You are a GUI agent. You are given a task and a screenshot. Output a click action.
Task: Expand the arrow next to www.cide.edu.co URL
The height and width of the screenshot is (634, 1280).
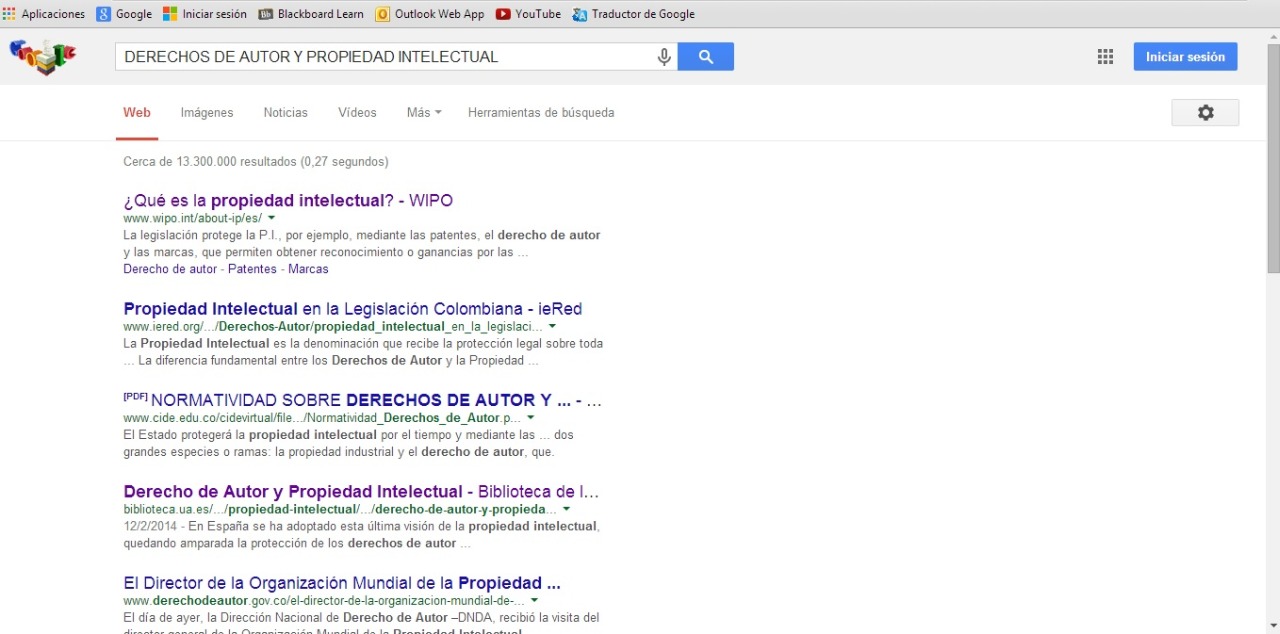coord(531,418)
